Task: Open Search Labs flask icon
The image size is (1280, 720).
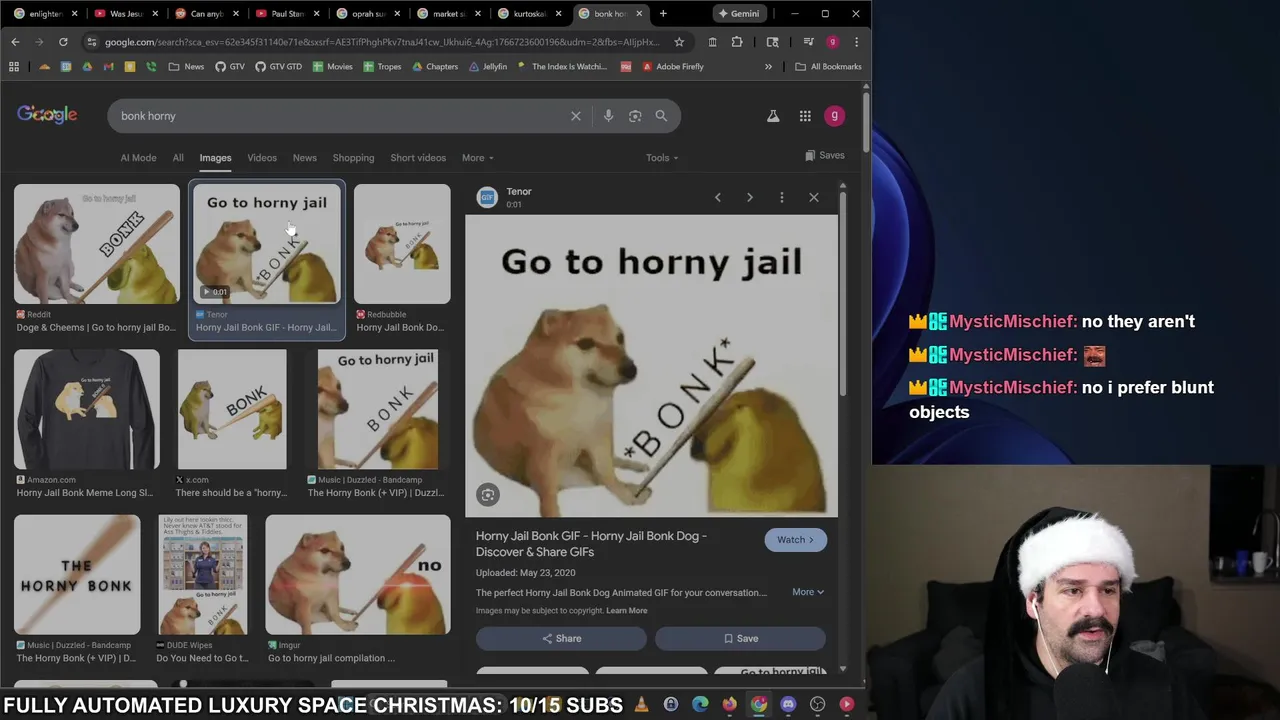Action: pos(773,116)
